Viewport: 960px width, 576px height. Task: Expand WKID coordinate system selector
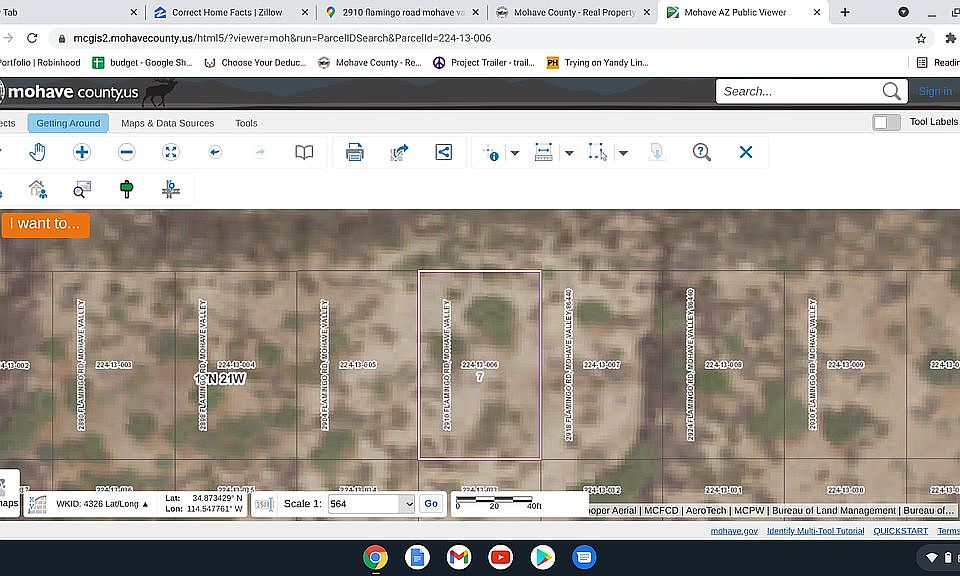point(102,504)
